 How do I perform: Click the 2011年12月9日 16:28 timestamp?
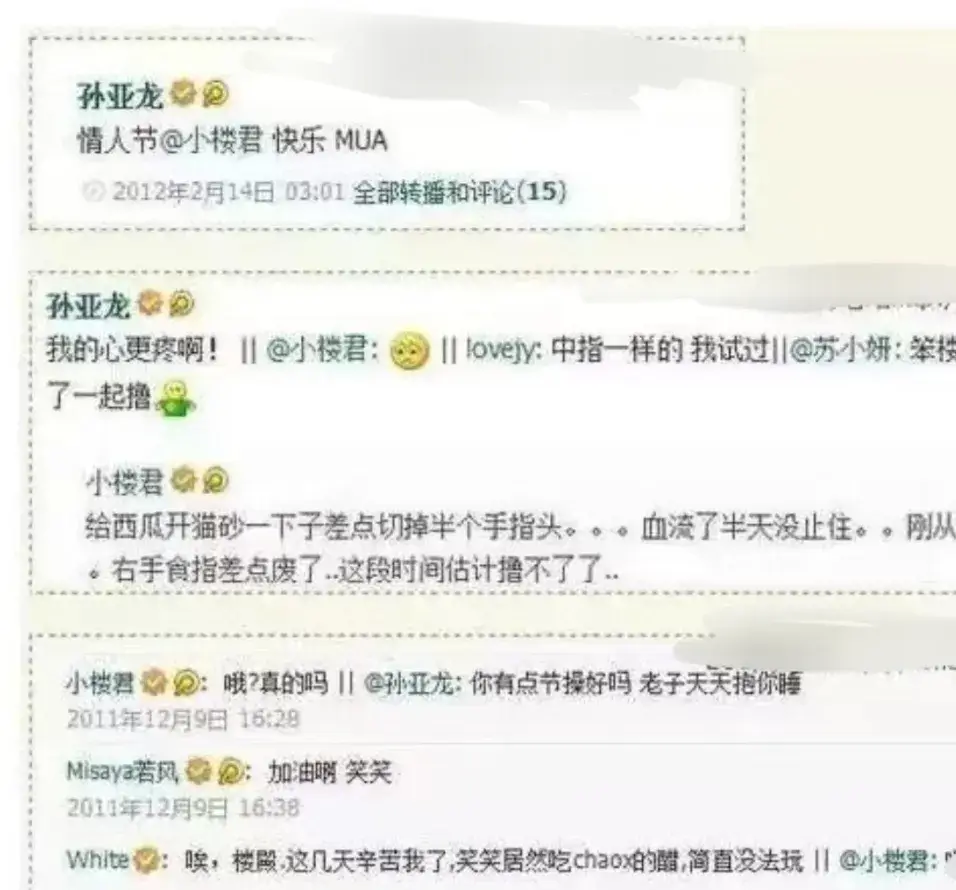(183, 719)
